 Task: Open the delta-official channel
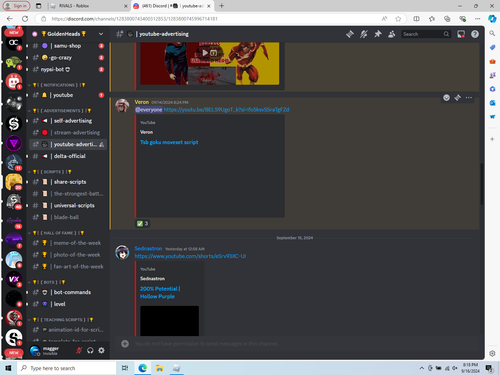68,156
